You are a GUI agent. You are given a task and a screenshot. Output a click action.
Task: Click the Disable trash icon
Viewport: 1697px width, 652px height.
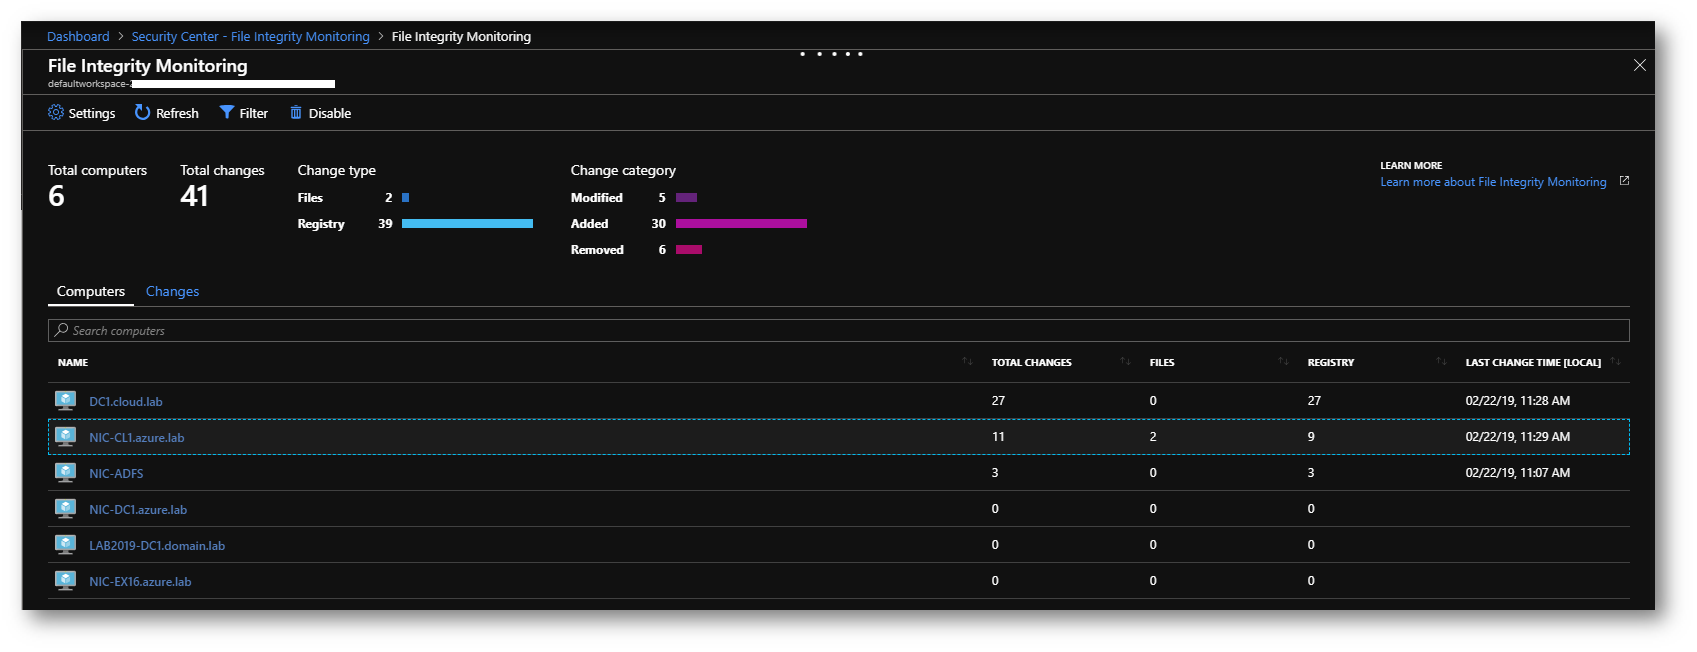[x=296, y=113]
